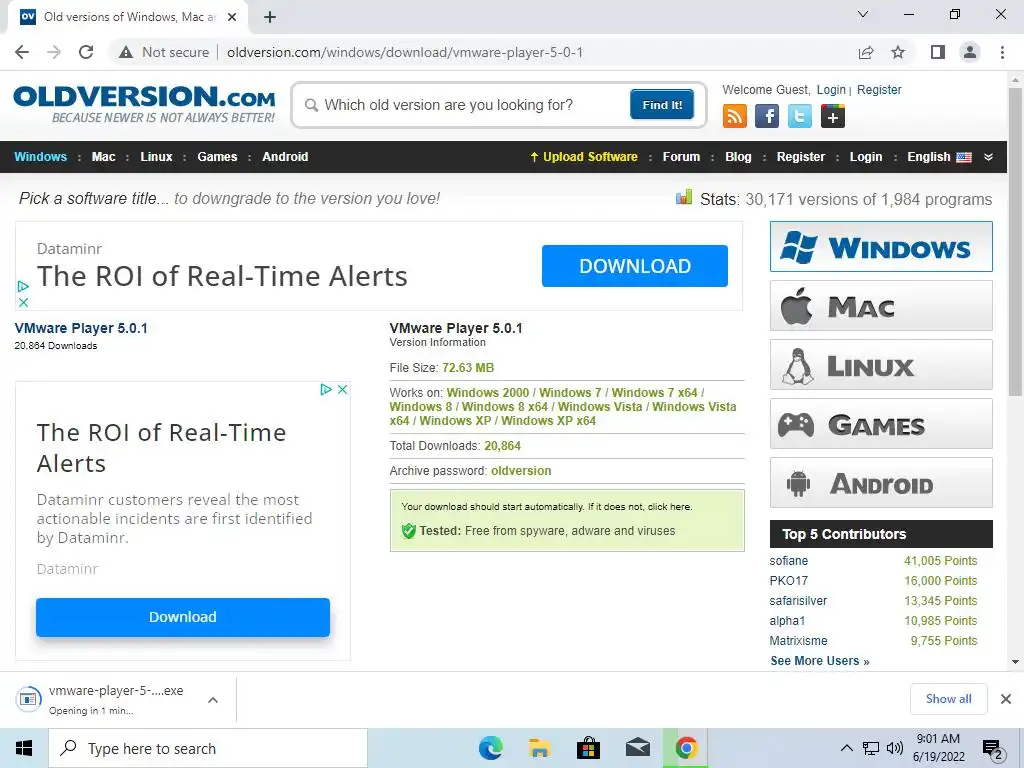Viewport: 1024px width, 768px height.
Task: Click the Find It! search button
Action: (662, 104)
